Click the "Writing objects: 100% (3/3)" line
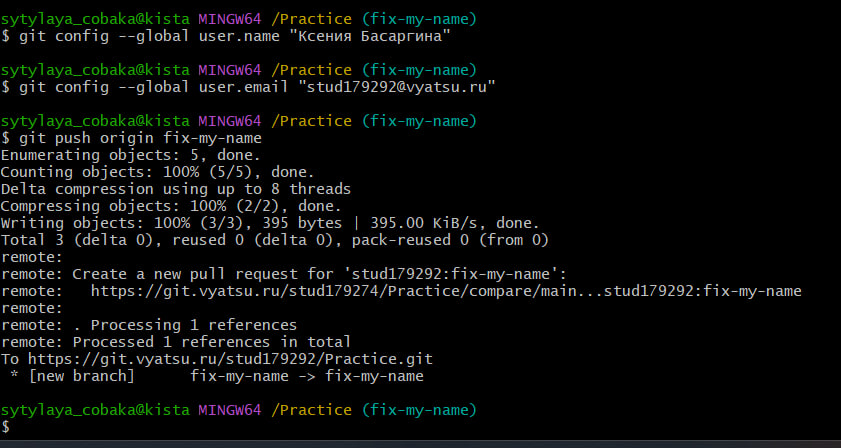841x448 pixels. pos(270,223)
